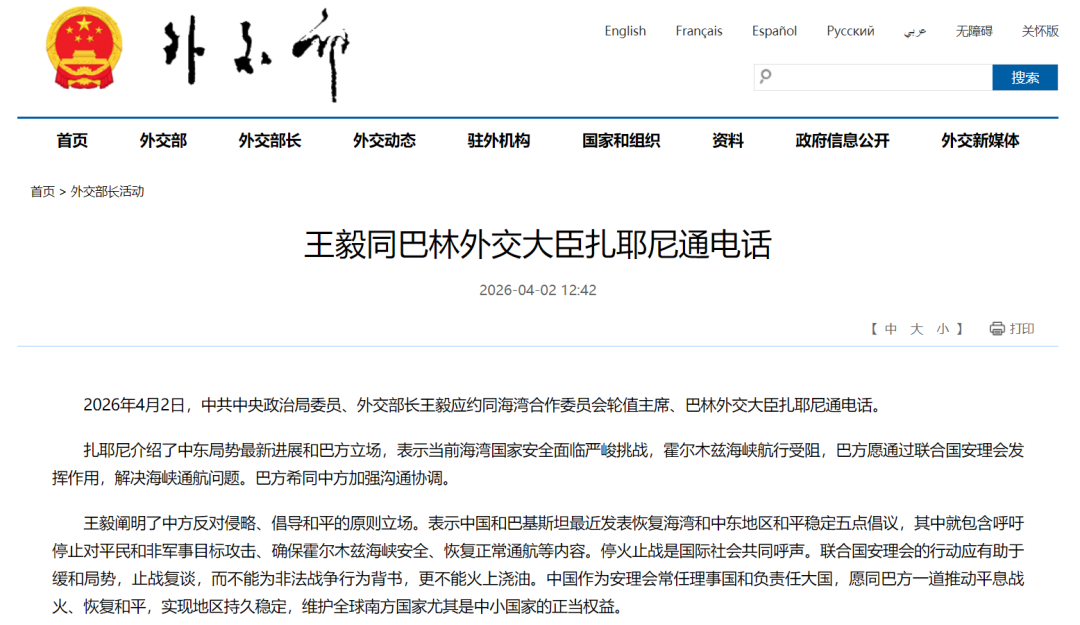Open the 无障碍 accessibility mode
Image resolution: width=1080 pixels, height=625 pixels.
click(973, 31)
